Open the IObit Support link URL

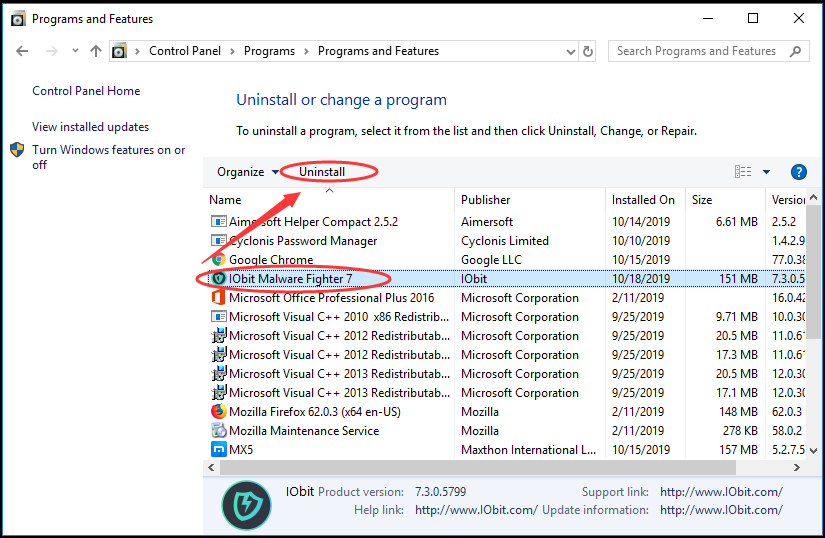721,492
